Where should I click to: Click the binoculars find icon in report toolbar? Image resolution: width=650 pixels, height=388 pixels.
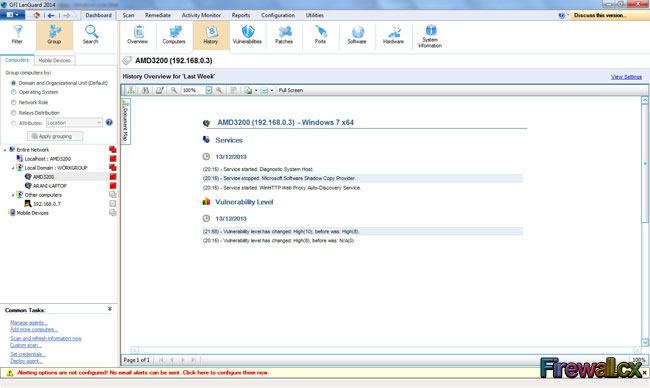point(146,90)
